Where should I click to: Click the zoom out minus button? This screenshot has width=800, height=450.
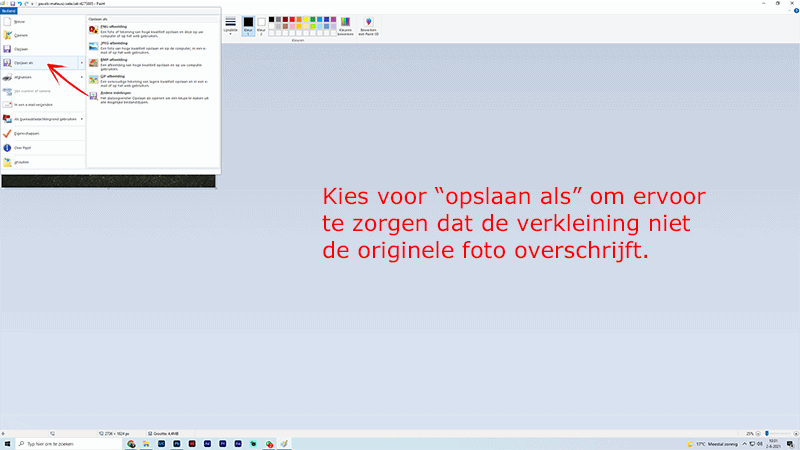758,434
